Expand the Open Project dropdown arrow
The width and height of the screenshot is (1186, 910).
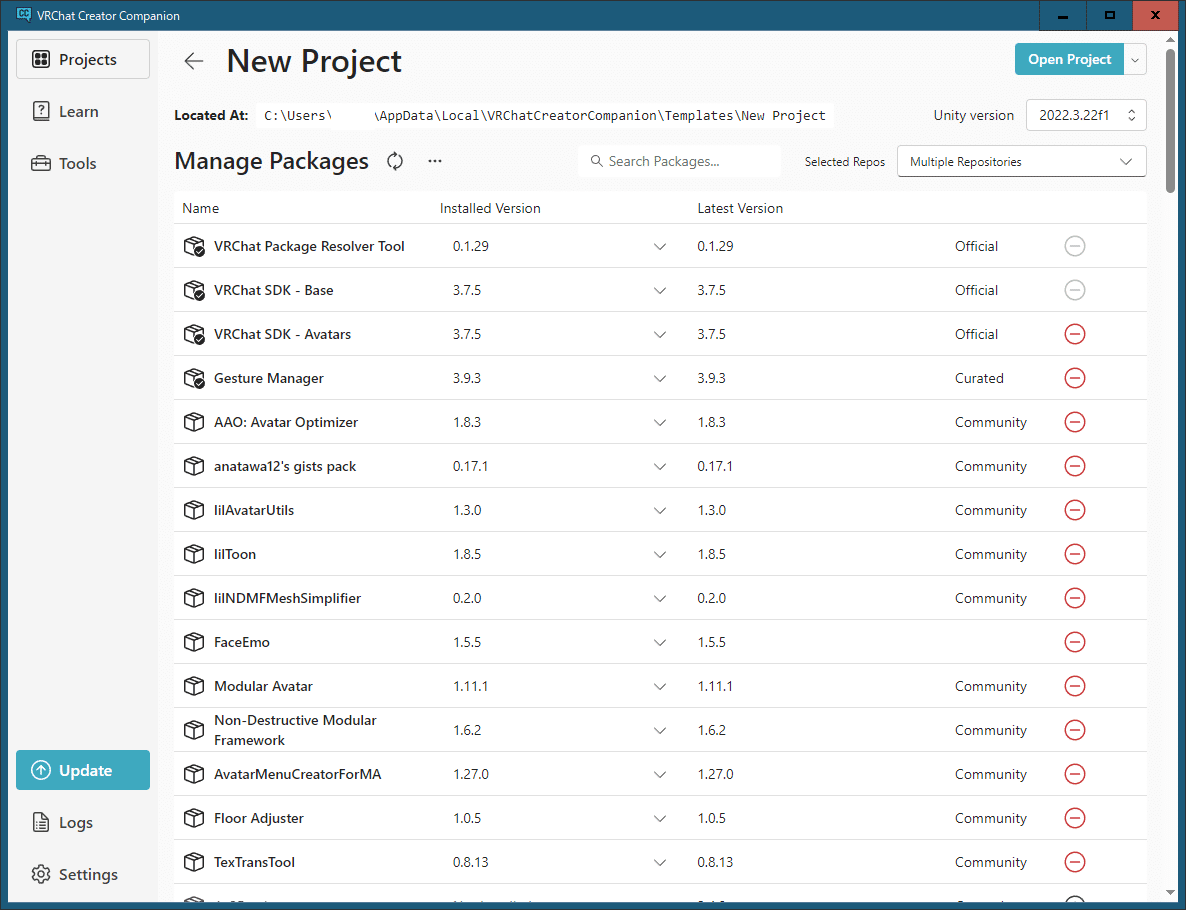pos(1135,60)
